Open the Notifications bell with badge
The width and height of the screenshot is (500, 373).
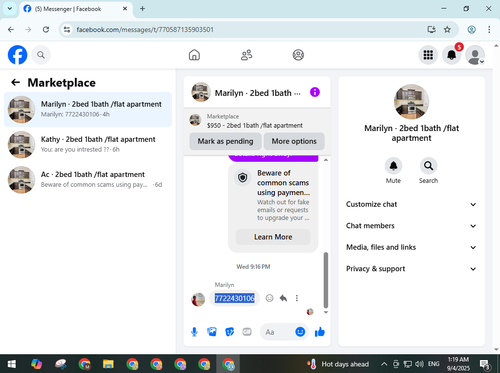[452, 55]
